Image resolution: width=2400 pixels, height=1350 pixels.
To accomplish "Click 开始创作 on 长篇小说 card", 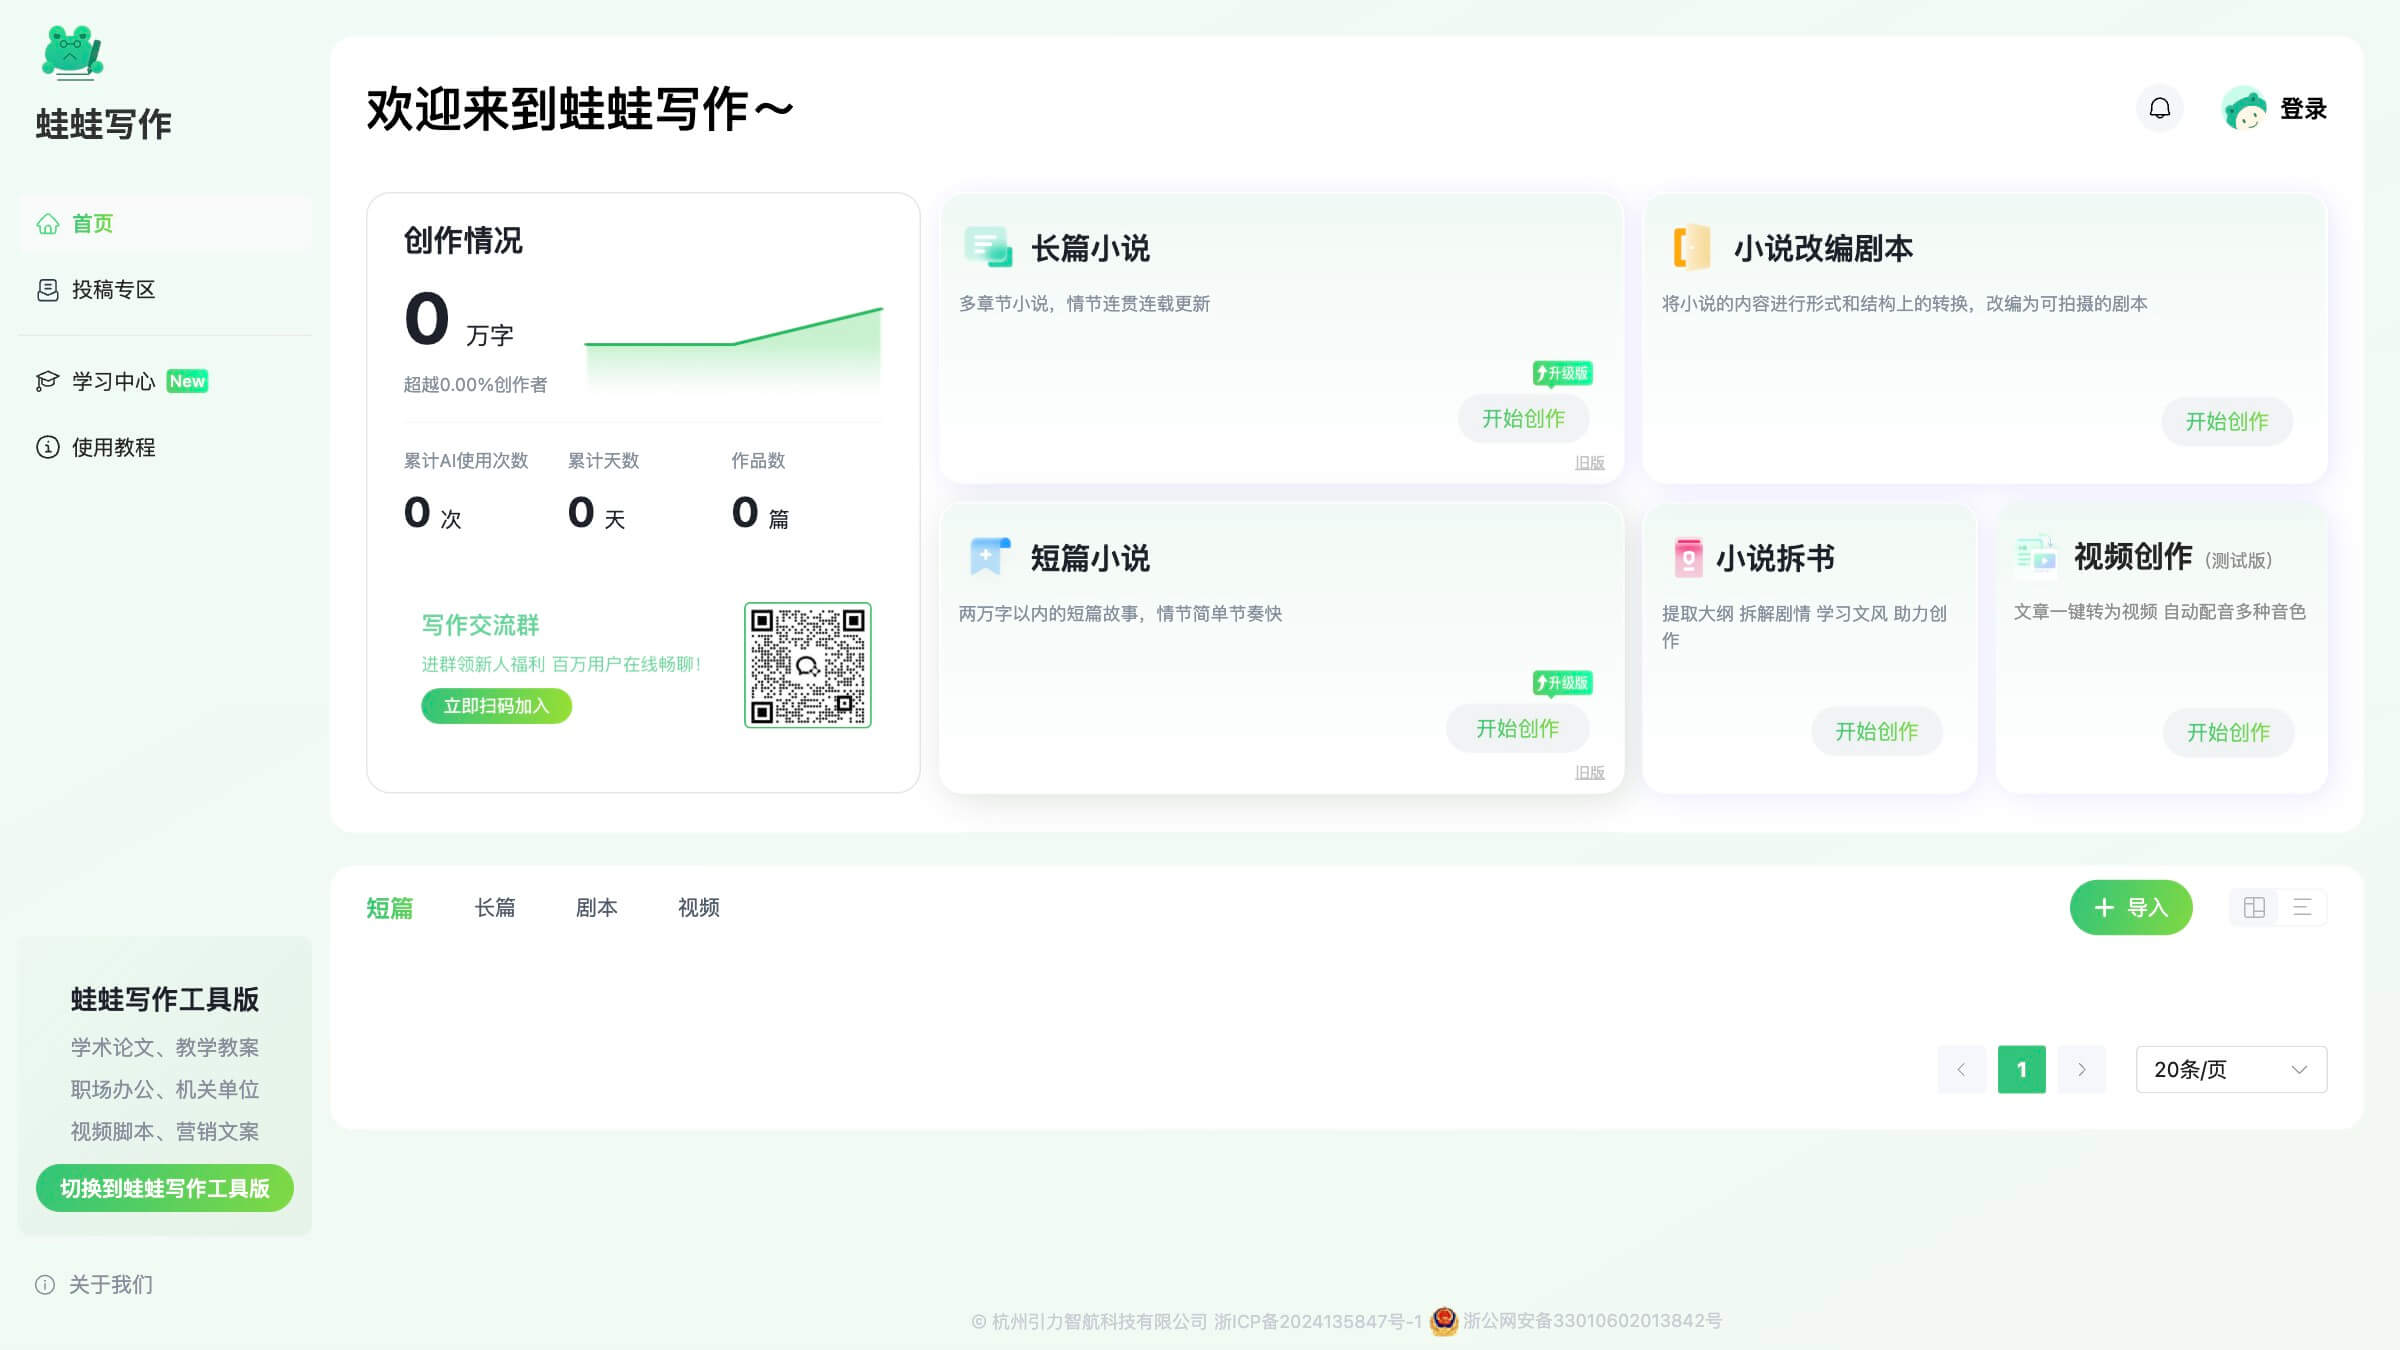I will click(1522, 419).
